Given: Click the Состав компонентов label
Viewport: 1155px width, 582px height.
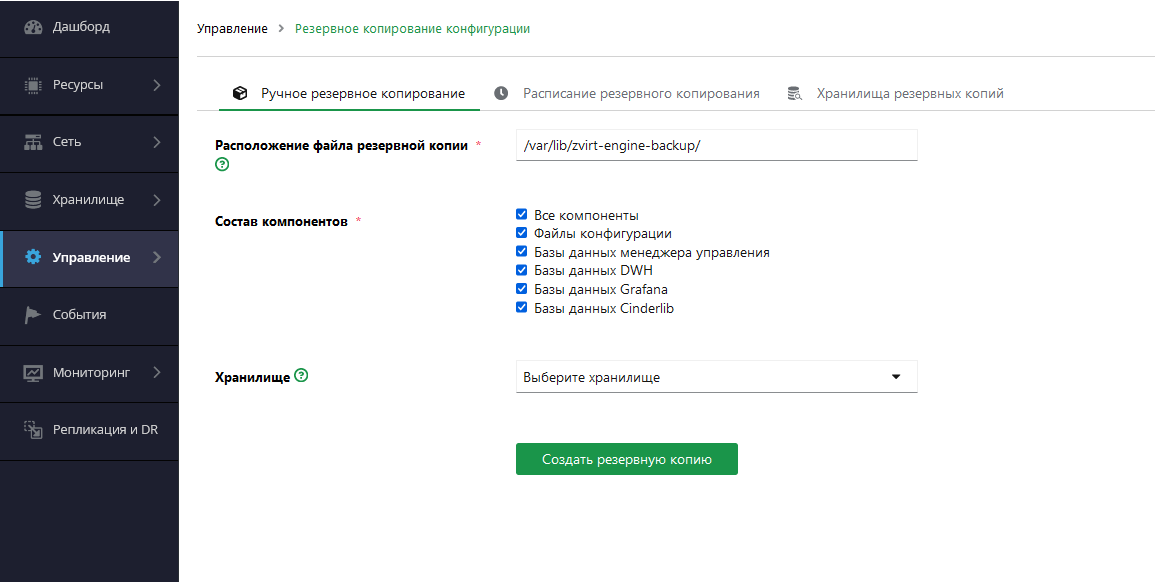Looking at the screenshot, I should 281,221.
